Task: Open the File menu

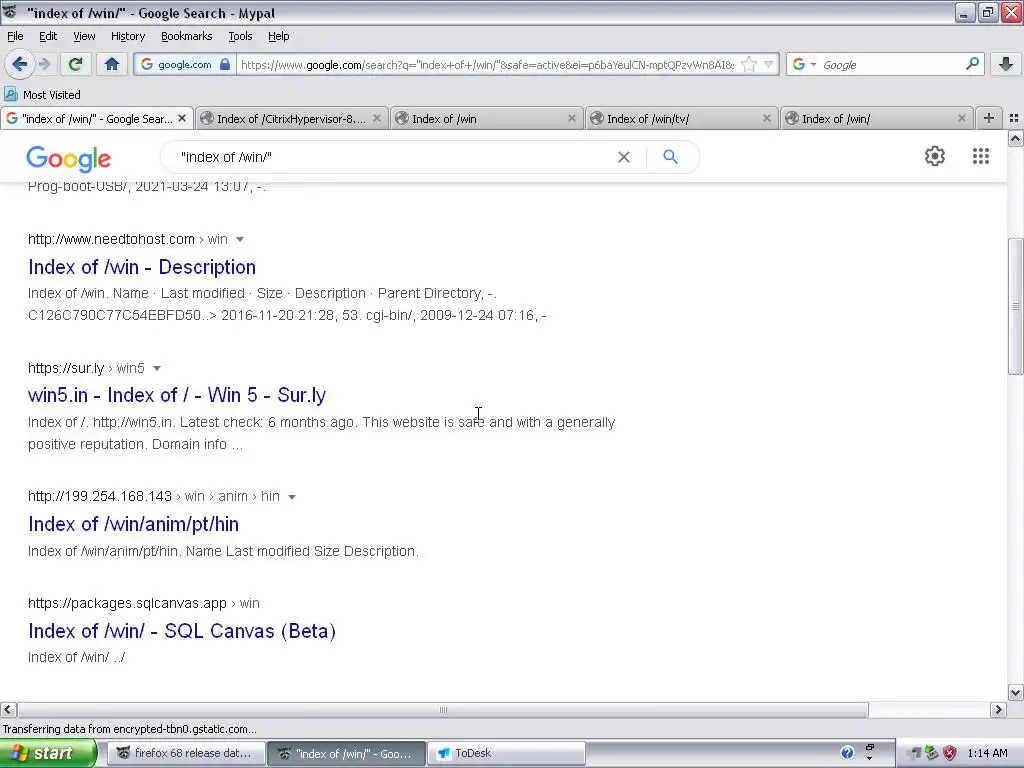Action: coord(15,36)
